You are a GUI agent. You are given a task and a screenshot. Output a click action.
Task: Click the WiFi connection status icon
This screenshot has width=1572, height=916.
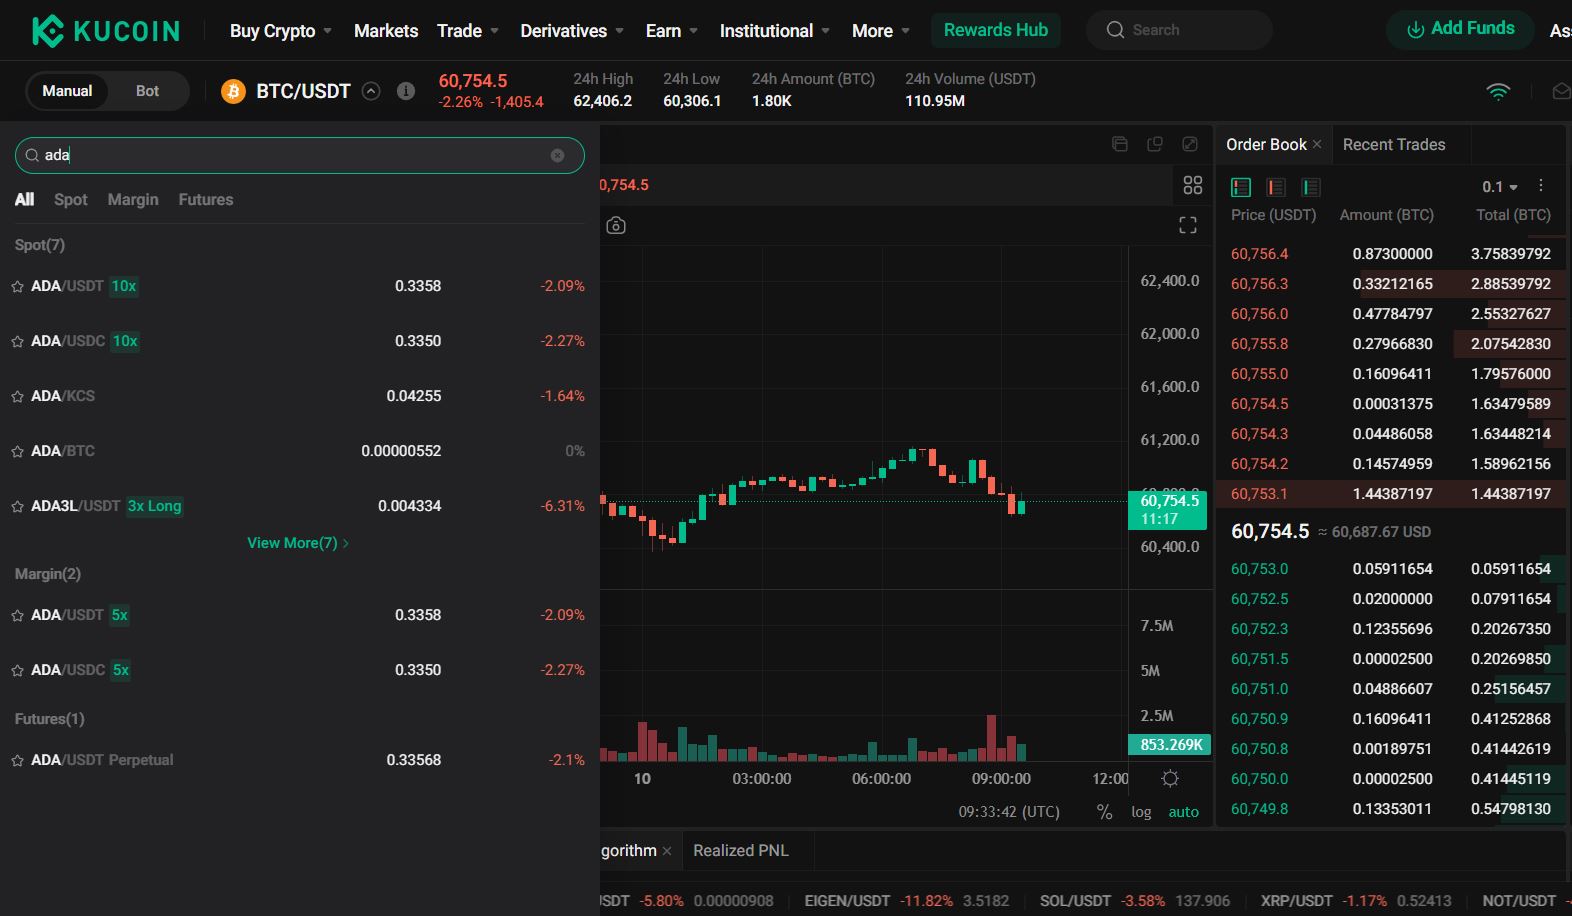tap(1498, 92)
